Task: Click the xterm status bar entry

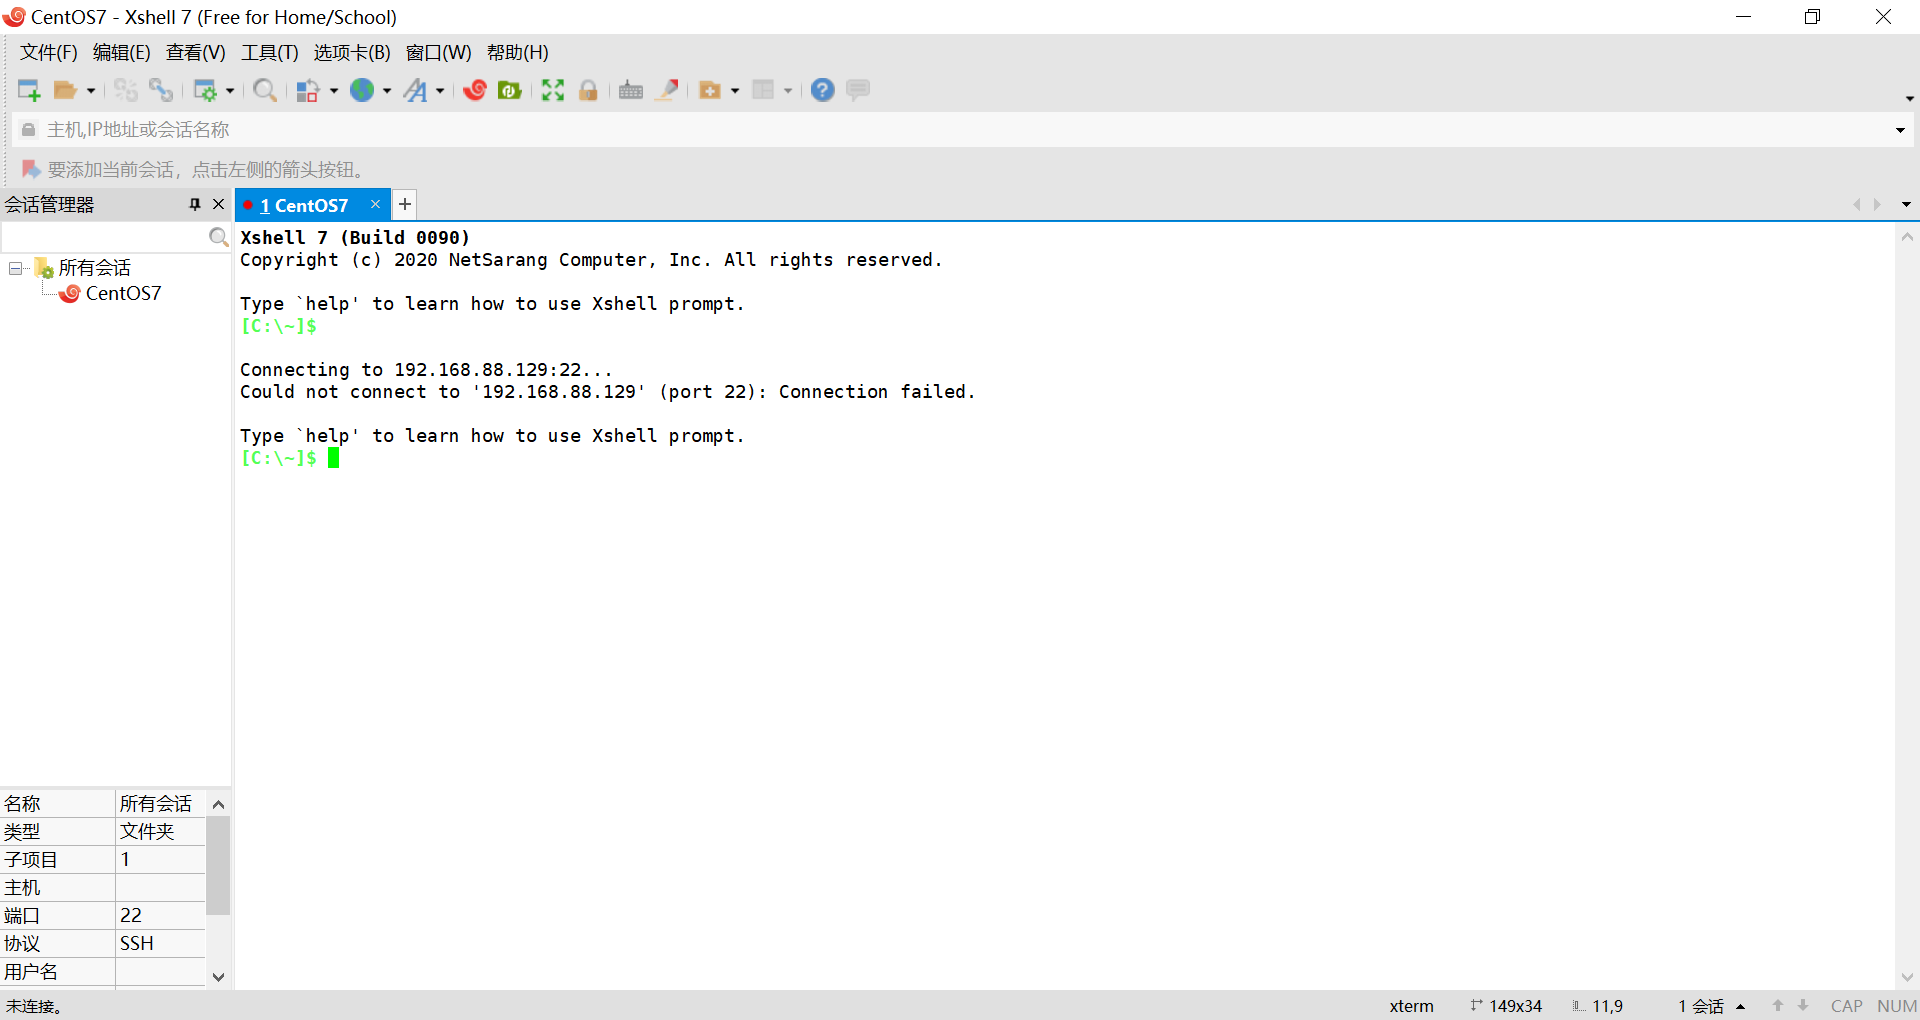Action: point(1411,1006)
